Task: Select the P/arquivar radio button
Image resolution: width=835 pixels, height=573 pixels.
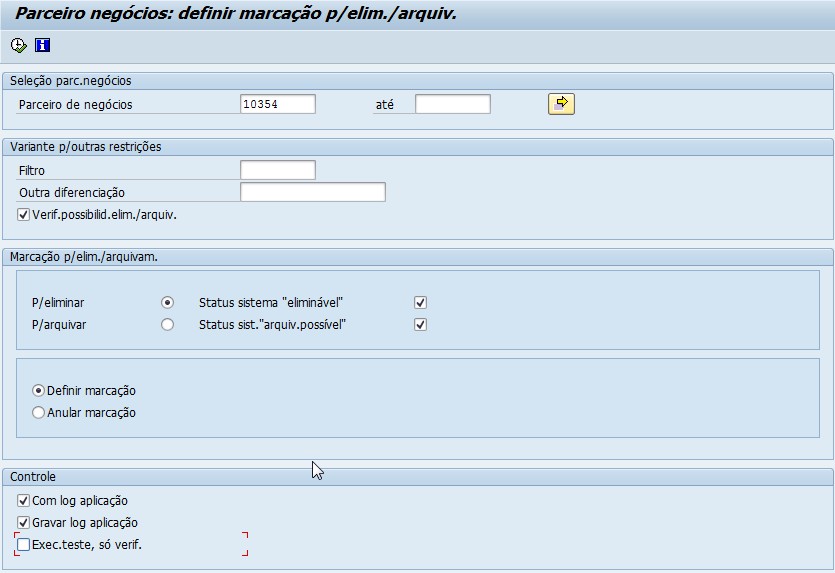Action: click(167, 324)
